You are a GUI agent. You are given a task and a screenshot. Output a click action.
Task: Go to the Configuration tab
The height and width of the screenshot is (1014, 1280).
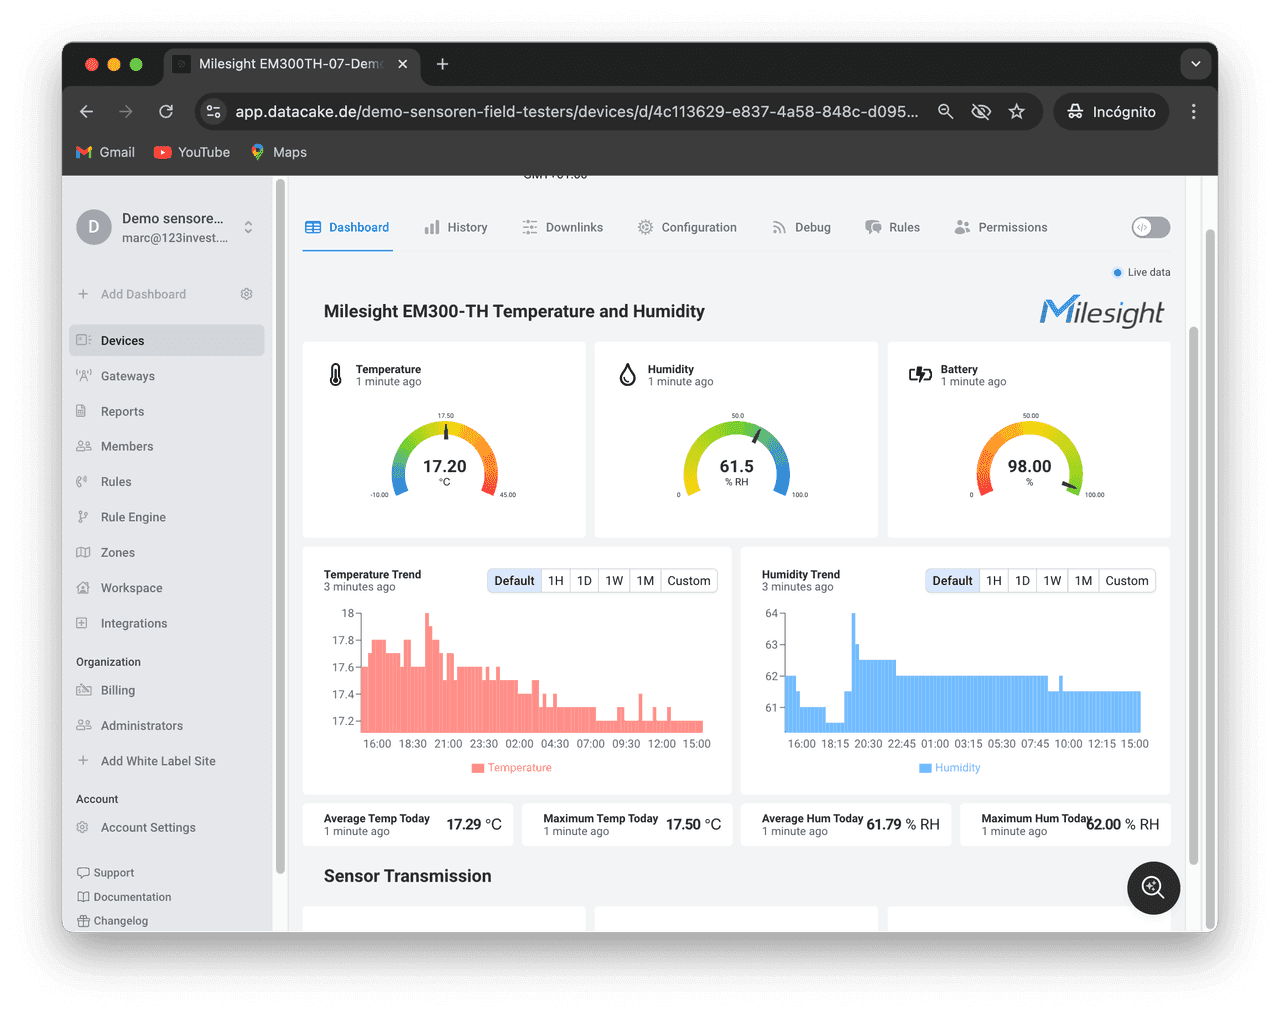pyautogui.click(x=687, y=228)
